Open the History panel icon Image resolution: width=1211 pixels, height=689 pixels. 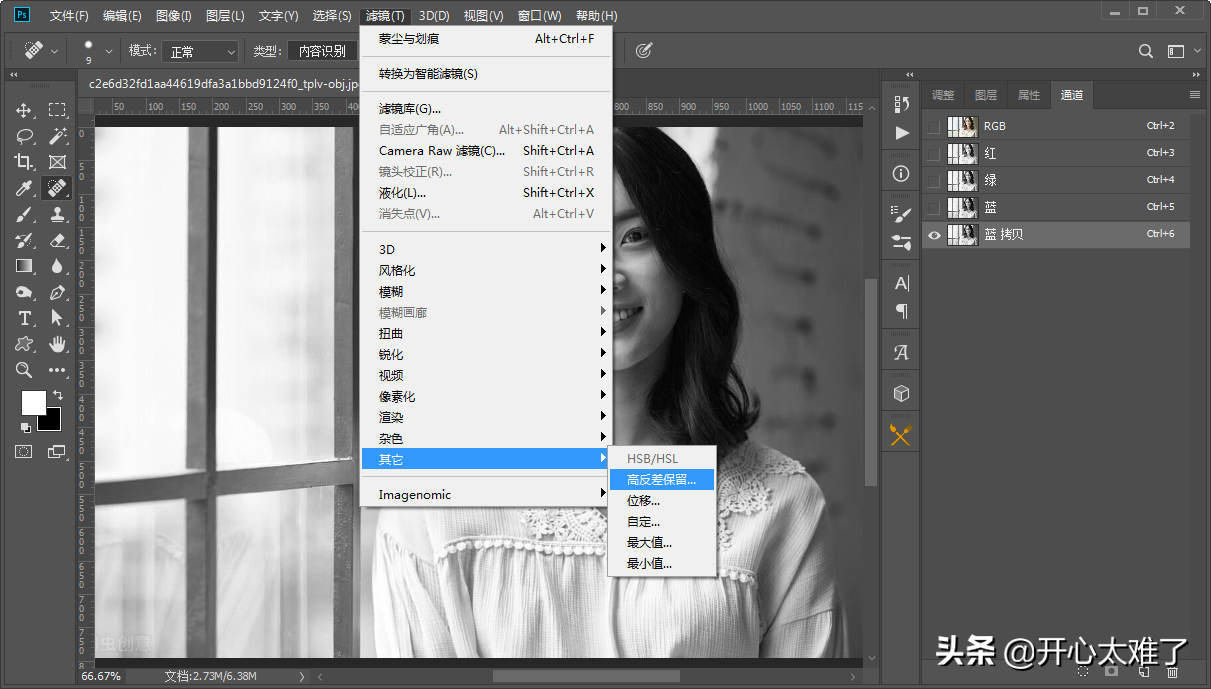click(902, 104)
